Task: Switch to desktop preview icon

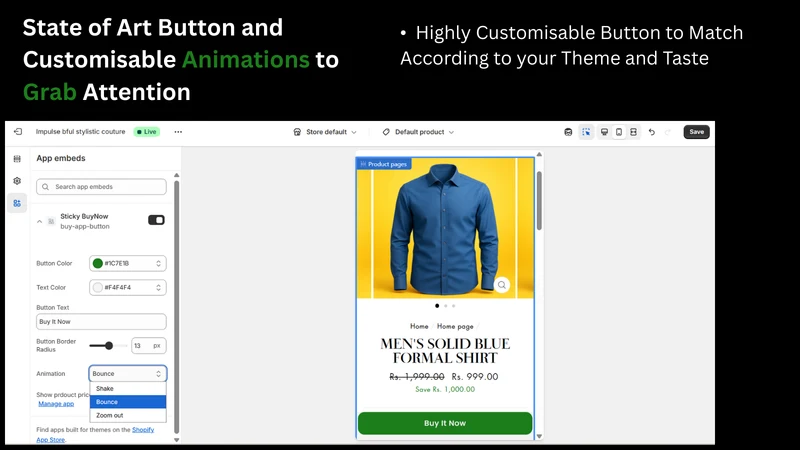Action: pos(604,132)
